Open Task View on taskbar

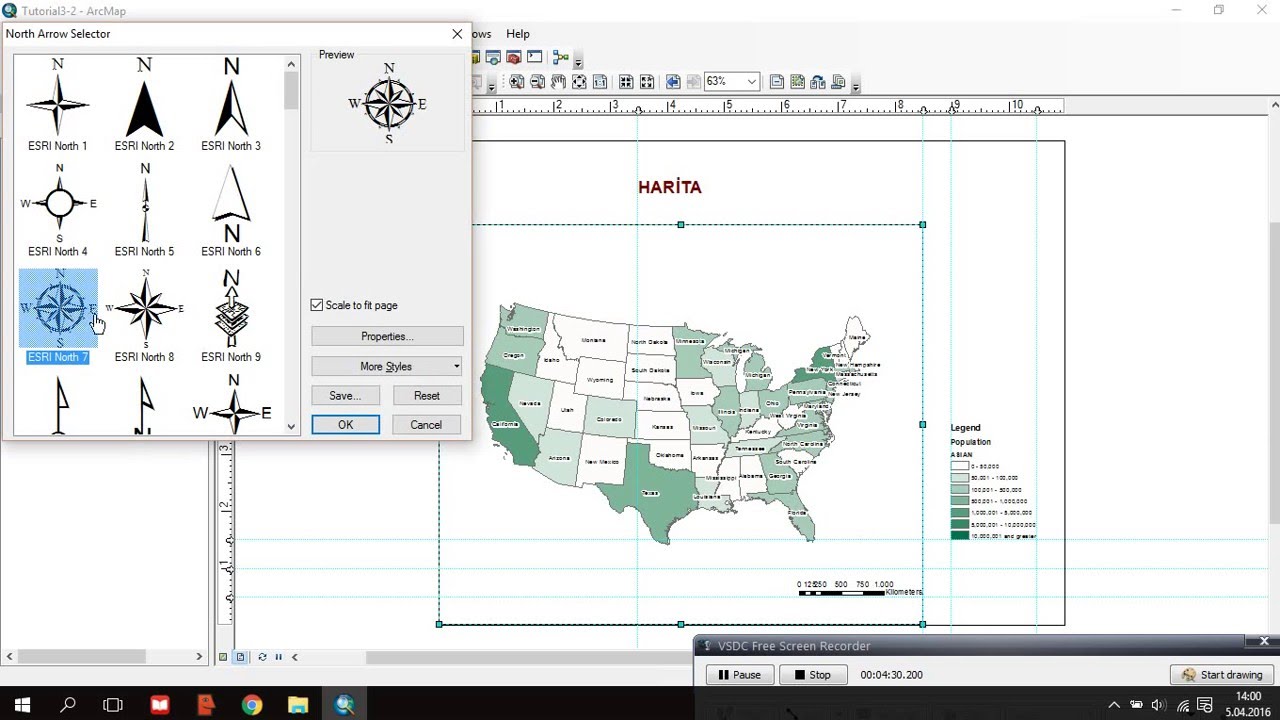click(113, 705)
